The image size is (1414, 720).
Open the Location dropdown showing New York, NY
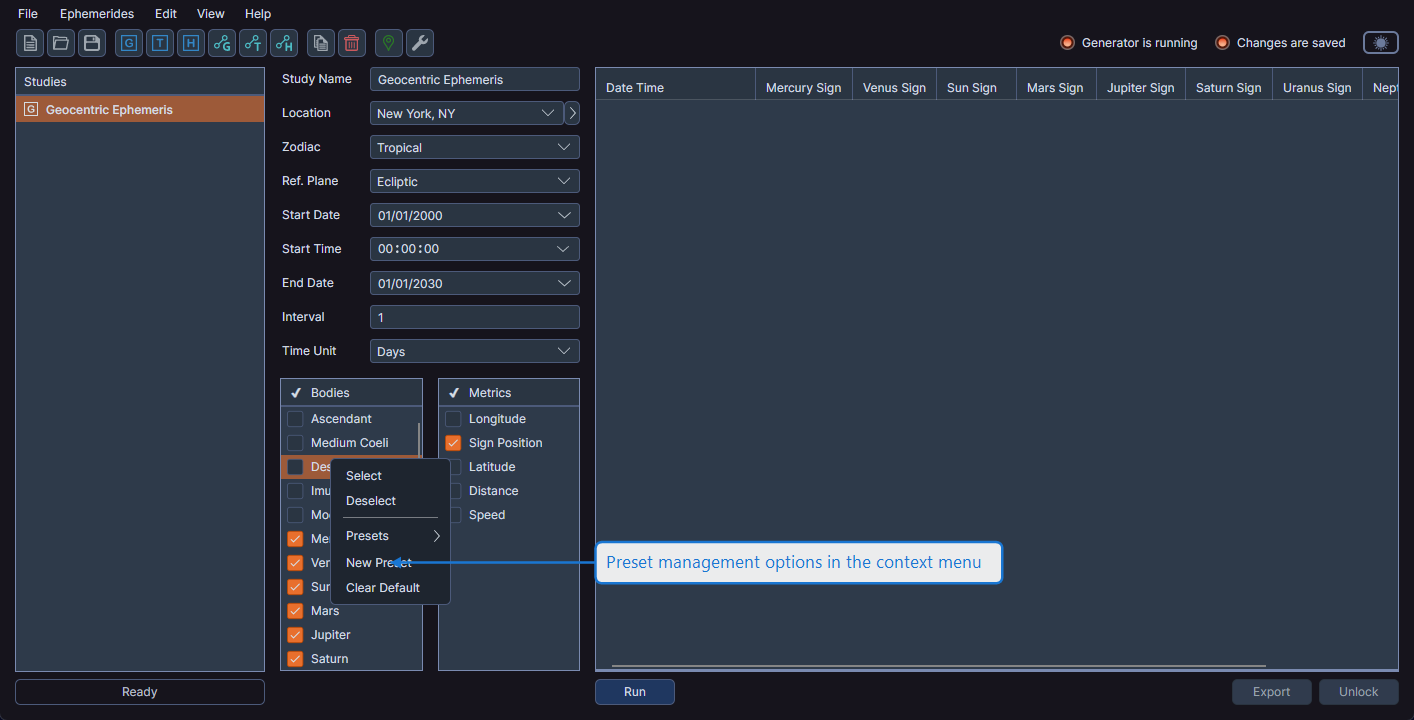tap(466, 113)
